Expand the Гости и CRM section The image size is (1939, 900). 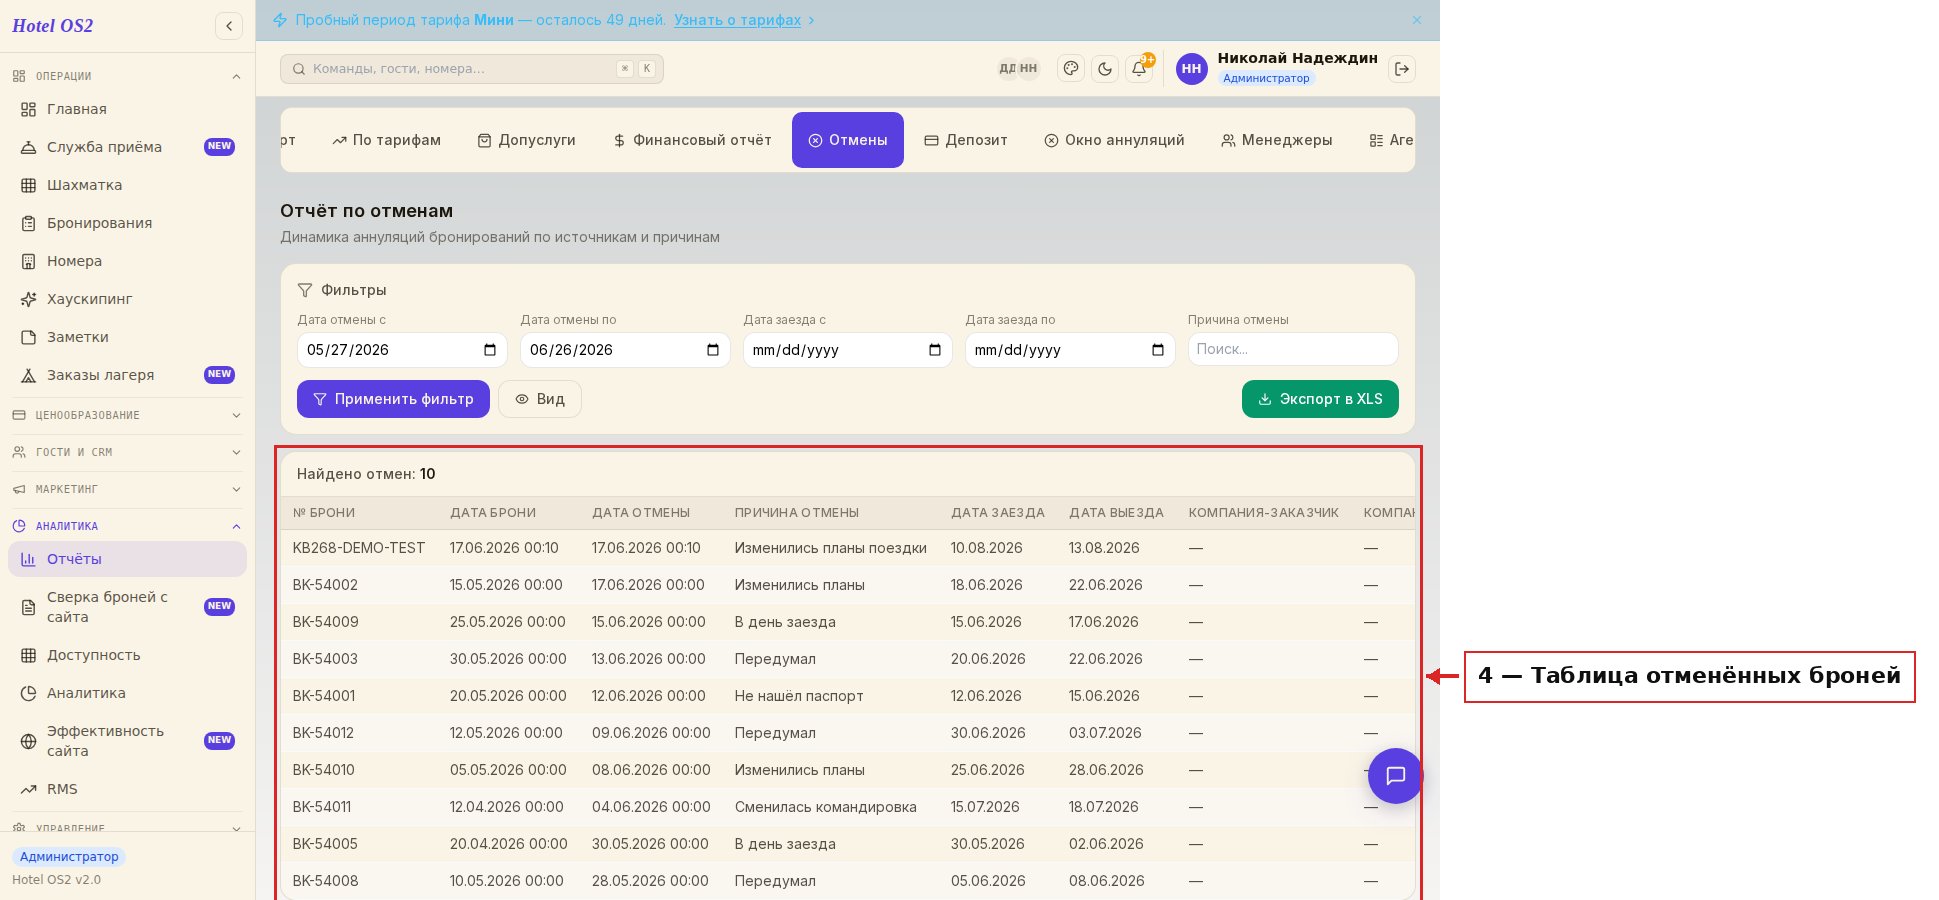(x=127, y=452)
